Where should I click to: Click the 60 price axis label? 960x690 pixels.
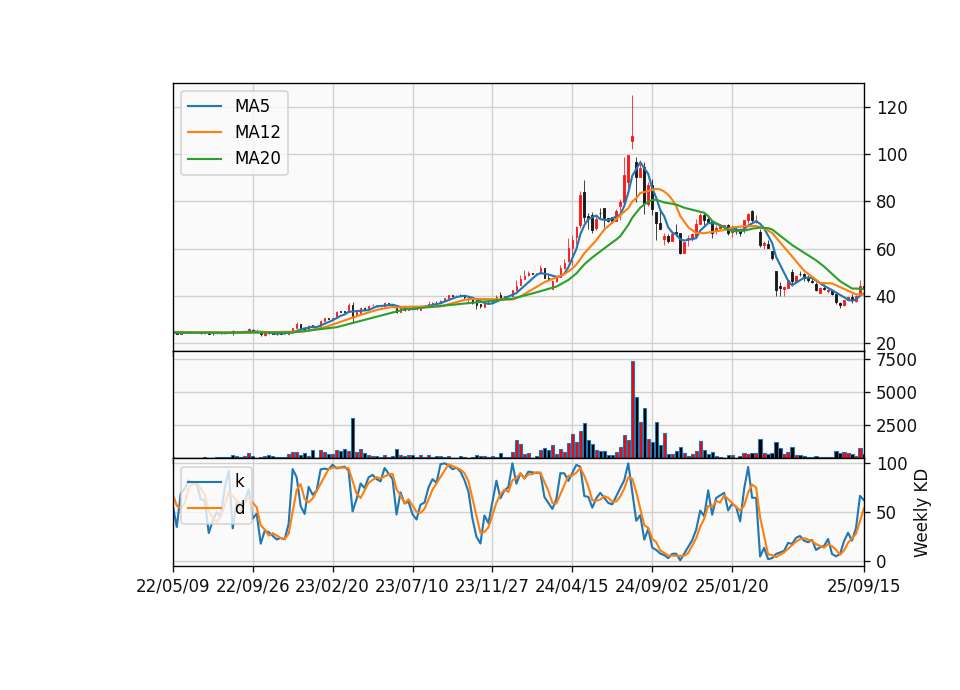[x=887, y=250]
